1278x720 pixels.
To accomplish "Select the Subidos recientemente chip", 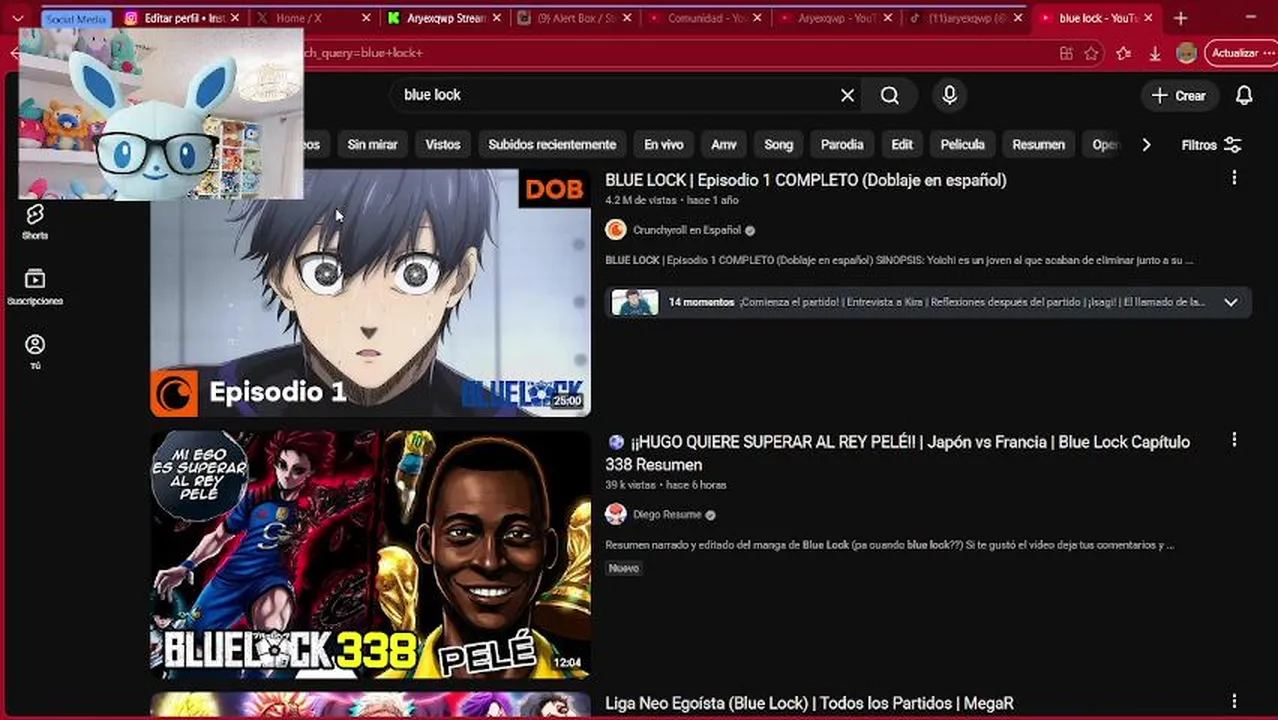I will pos(552,145).
